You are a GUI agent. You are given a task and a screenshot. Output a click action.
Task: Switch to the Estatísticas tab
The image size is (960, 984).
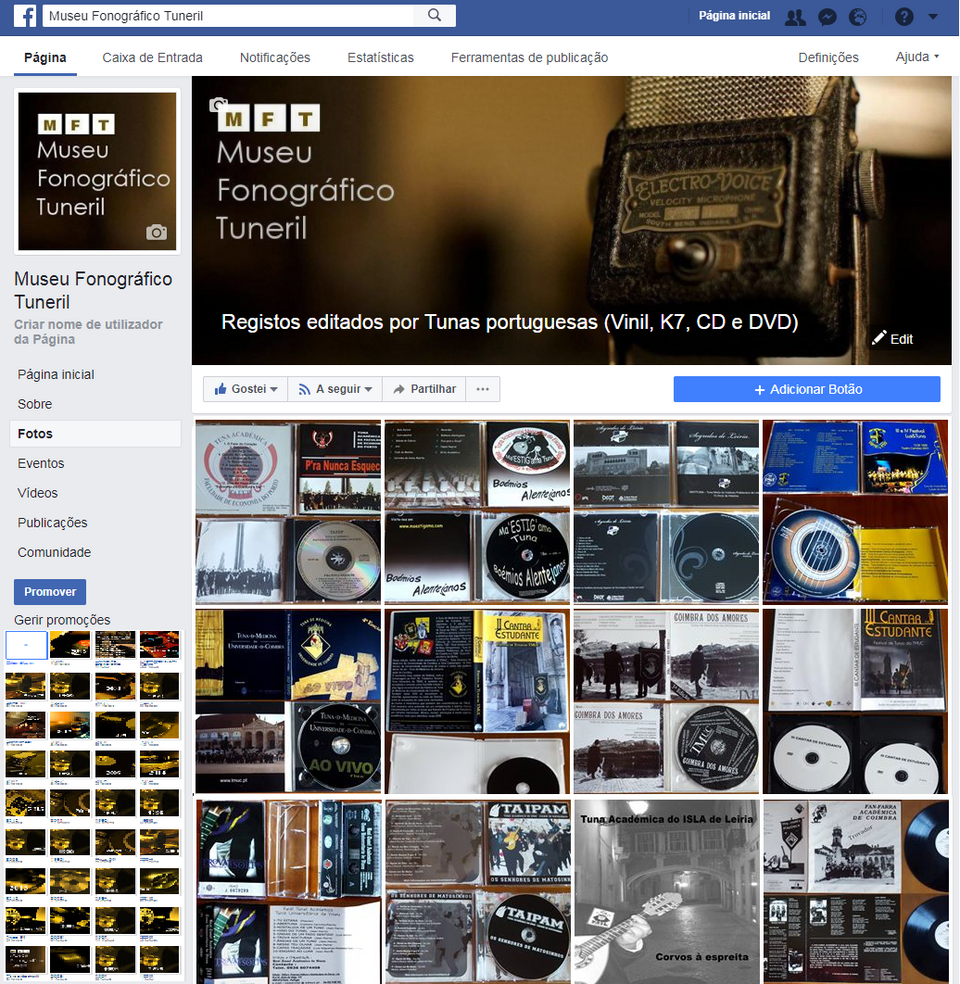[x=380, y=57]
